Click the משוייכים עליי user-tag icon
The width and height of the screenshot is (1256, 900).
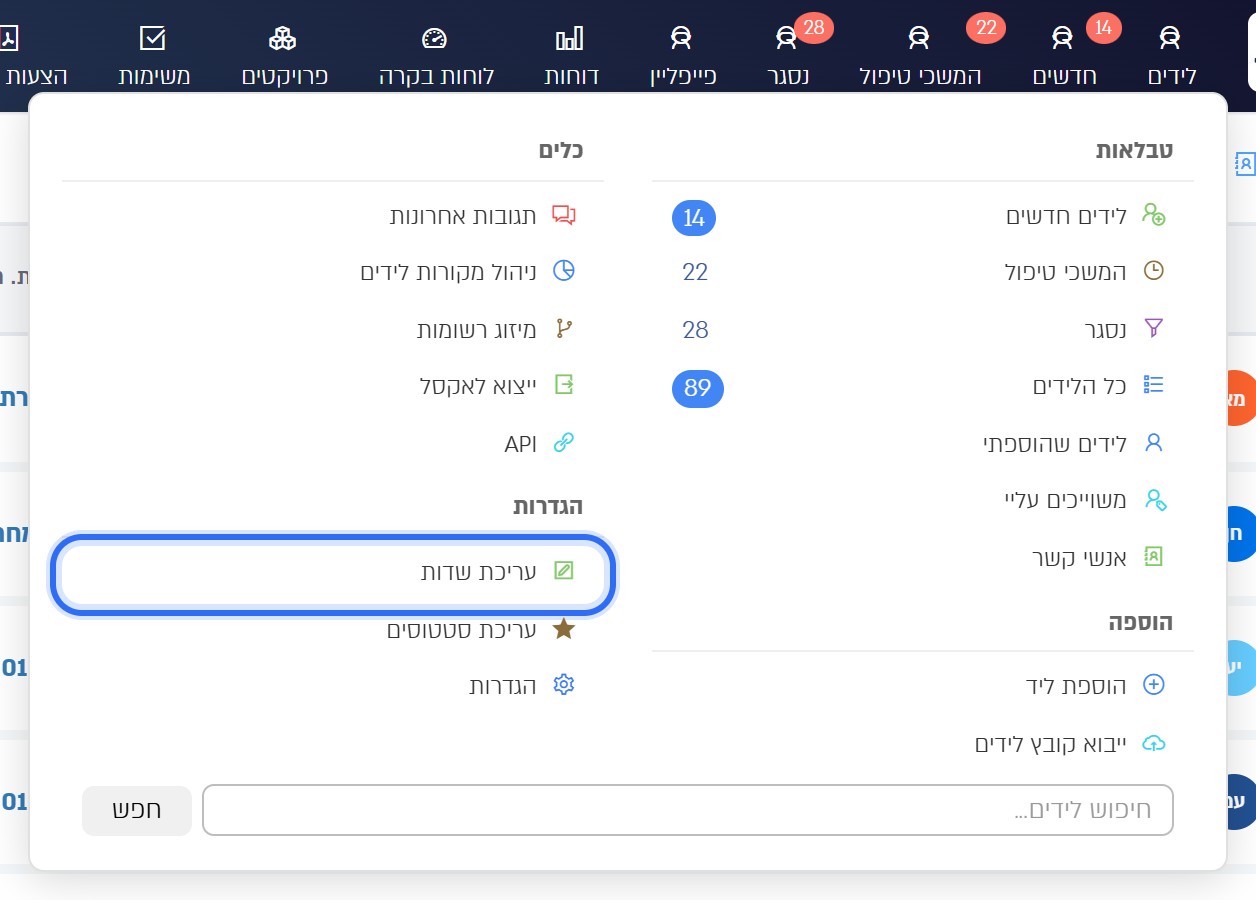pos(1155,499)
